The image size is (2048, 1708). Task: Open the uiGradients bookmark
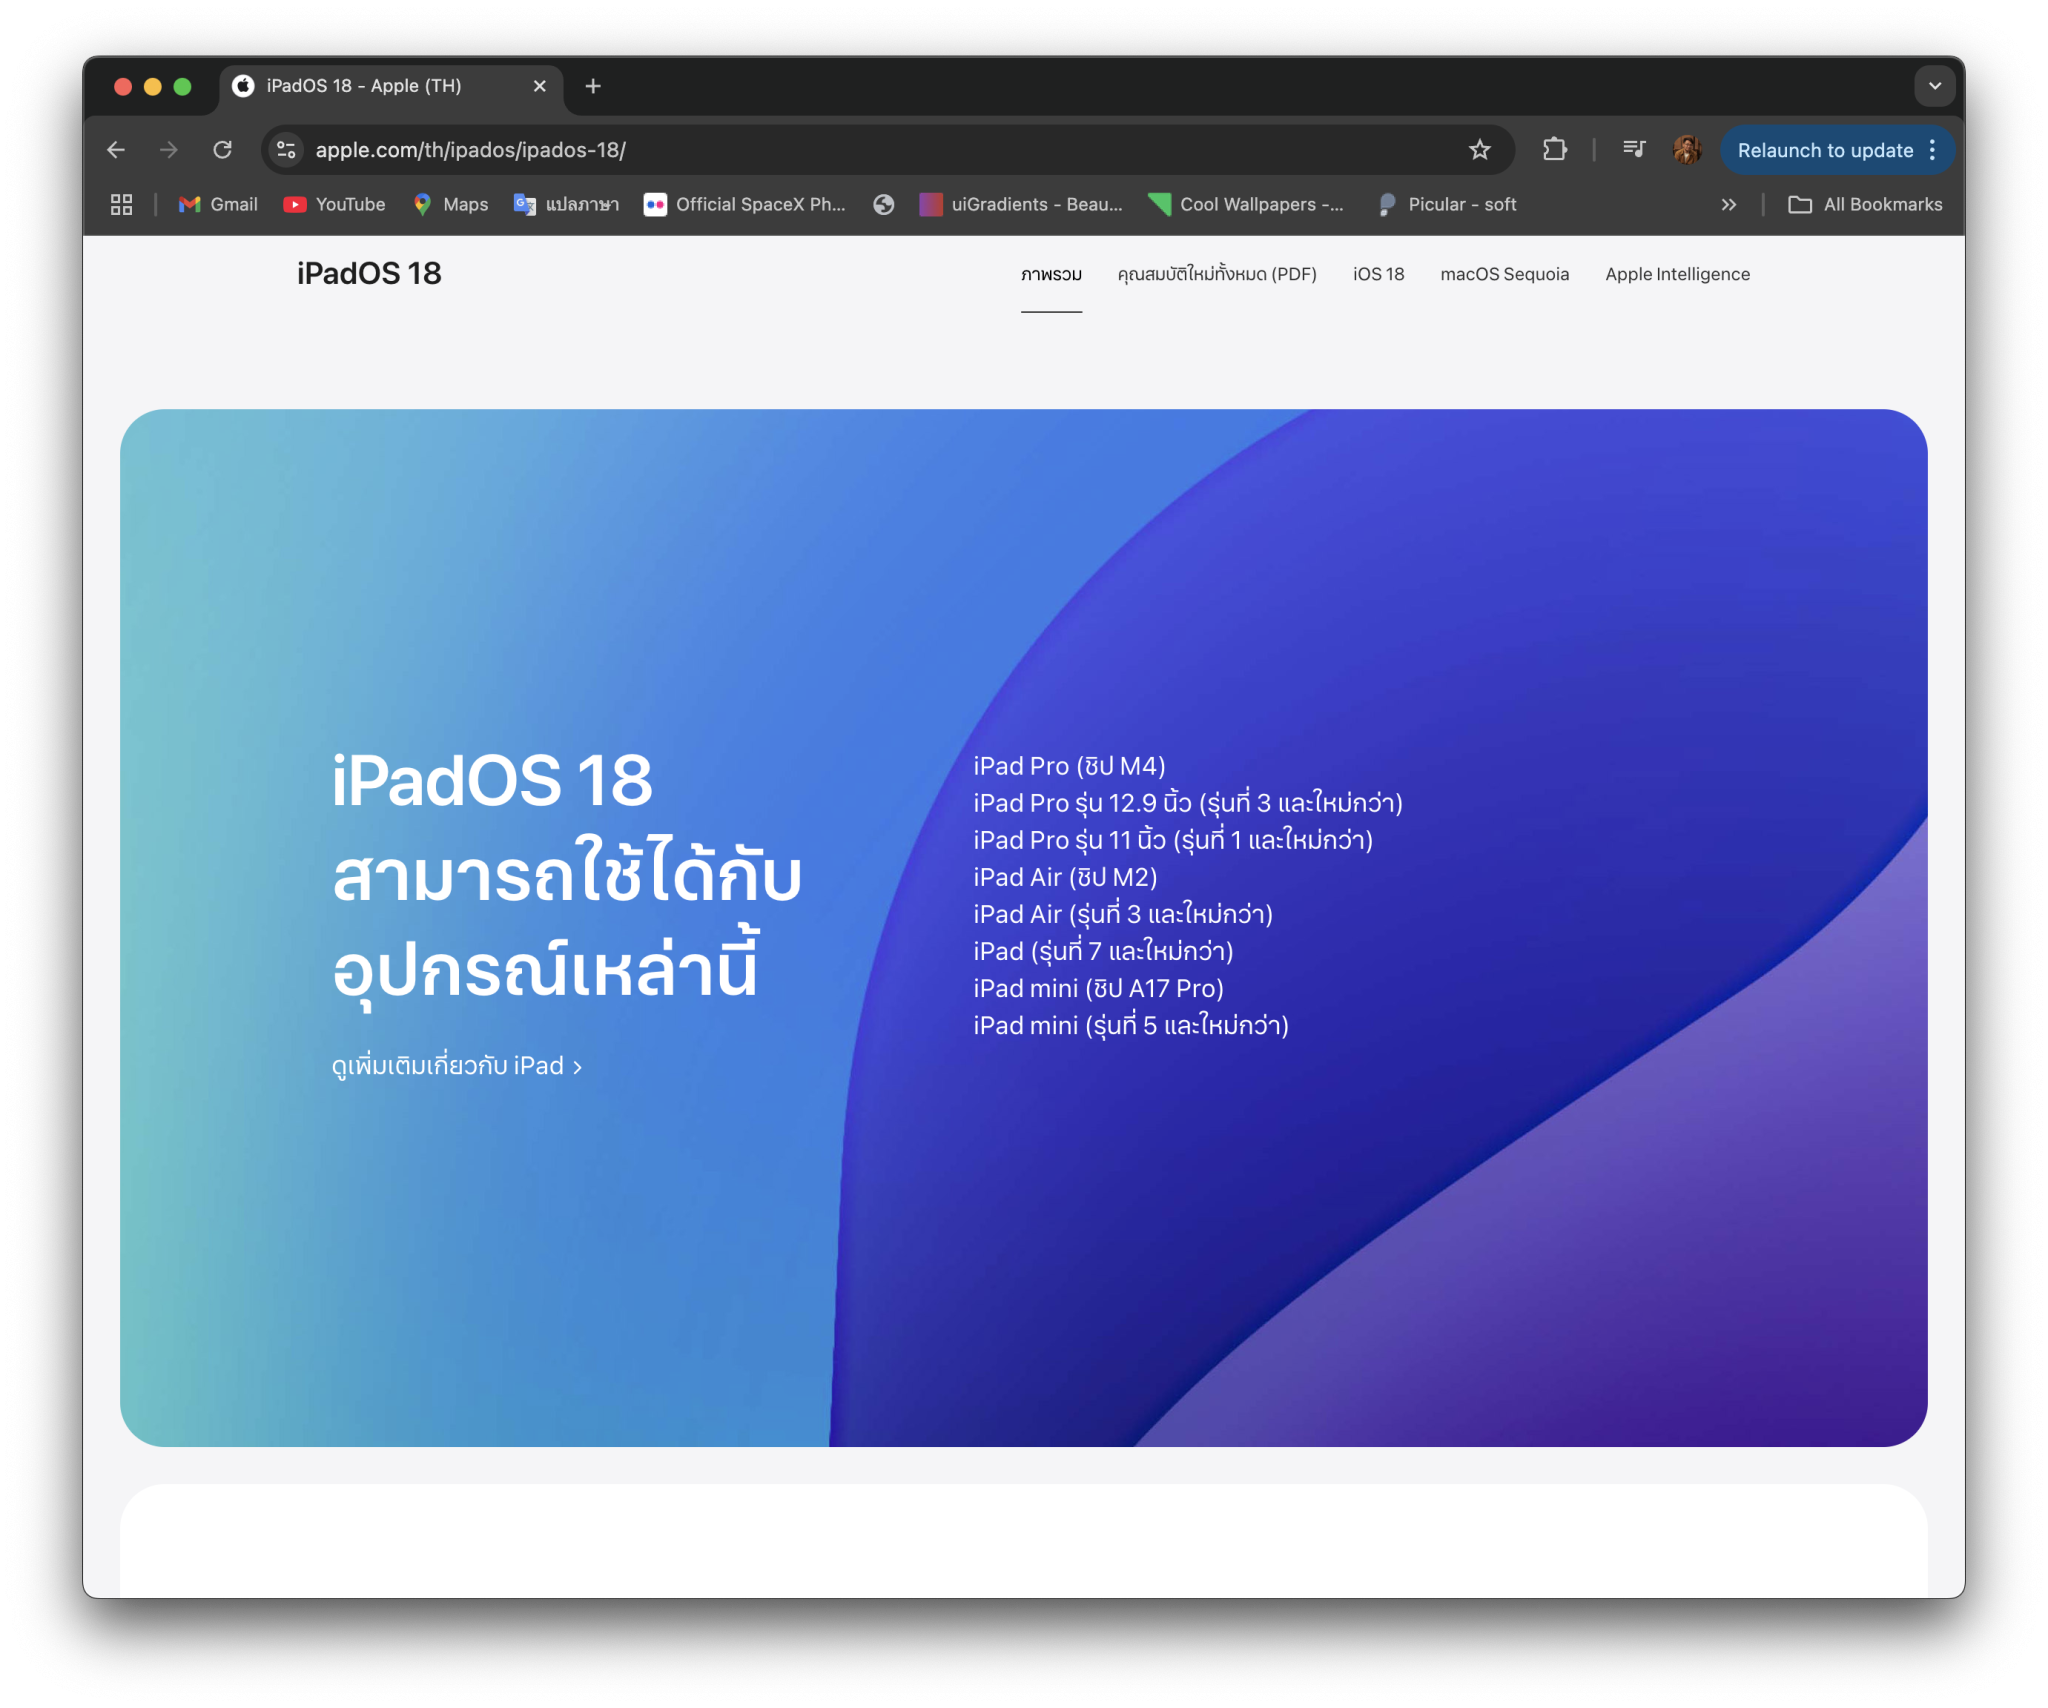point(1021,205)
